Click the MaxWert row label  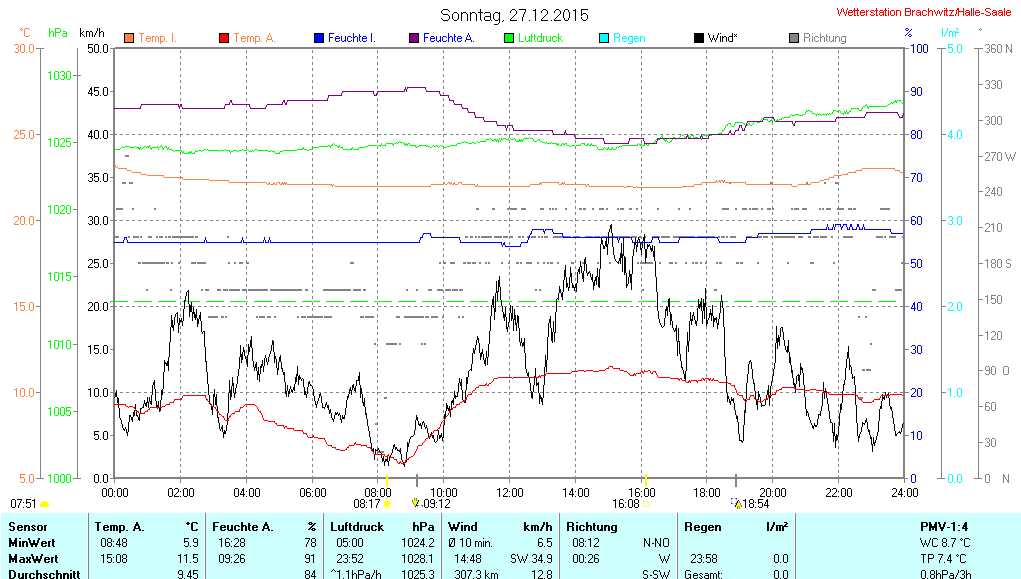tap(33, 558)
